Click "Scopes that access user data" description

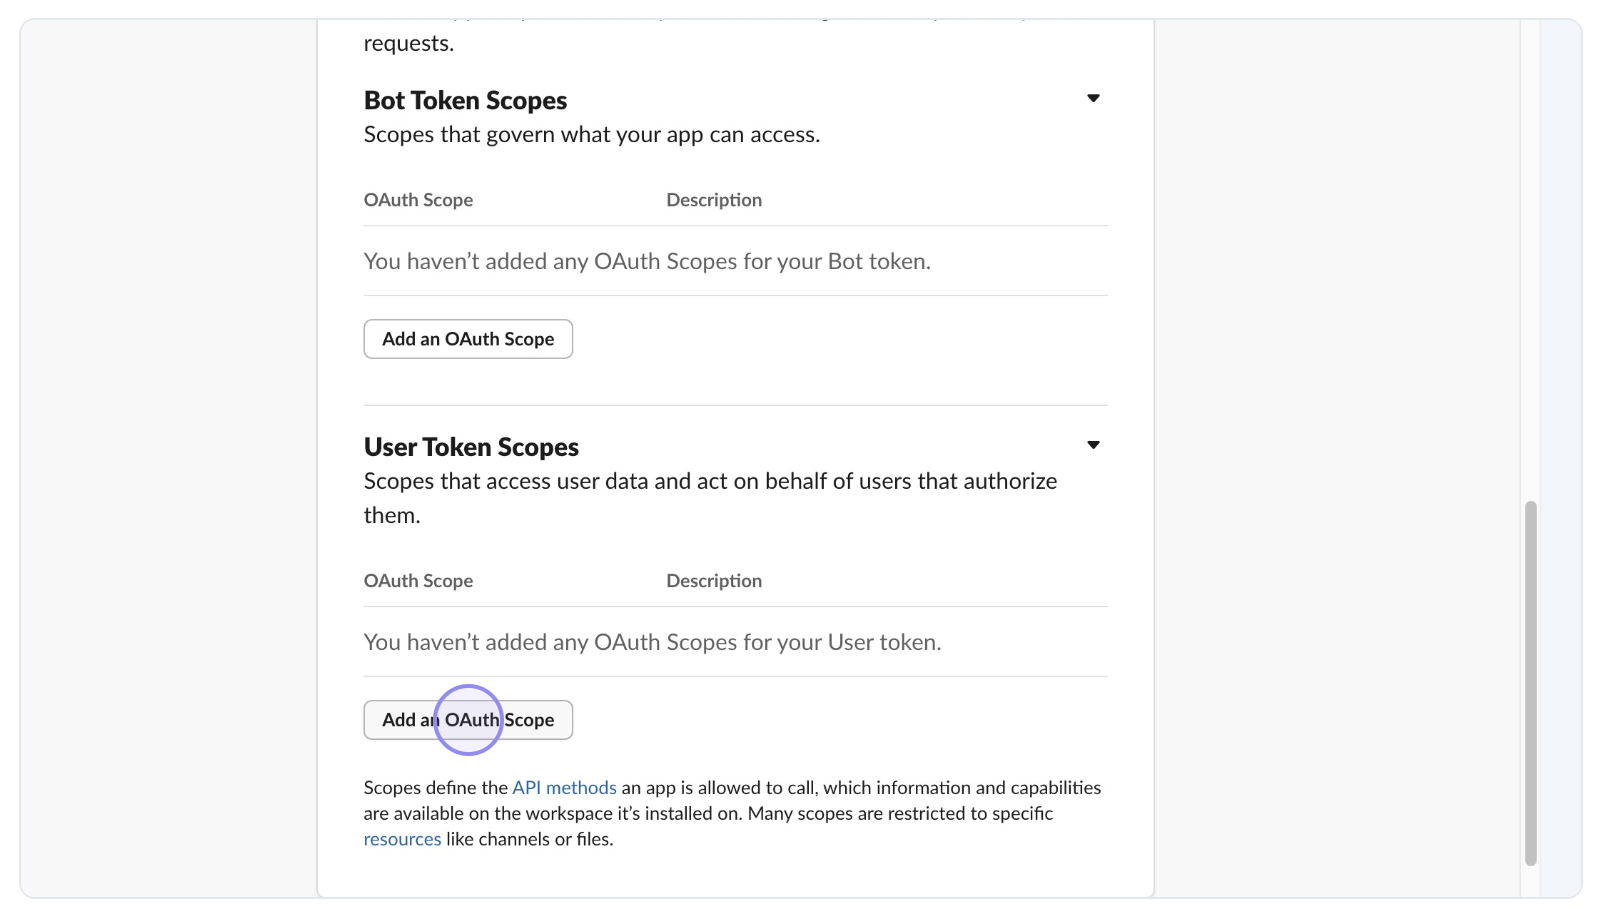click(710, 482)
